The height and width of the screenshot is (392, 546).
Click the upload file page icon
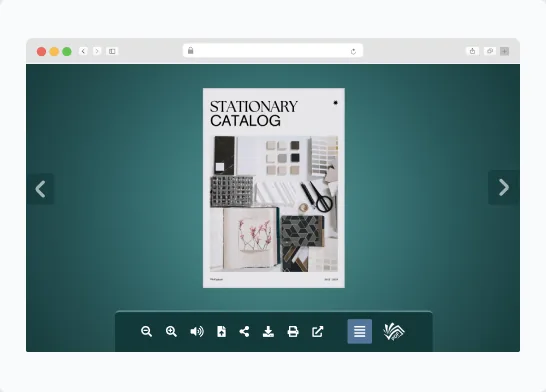pyautogui.click(x=221, y=331)
